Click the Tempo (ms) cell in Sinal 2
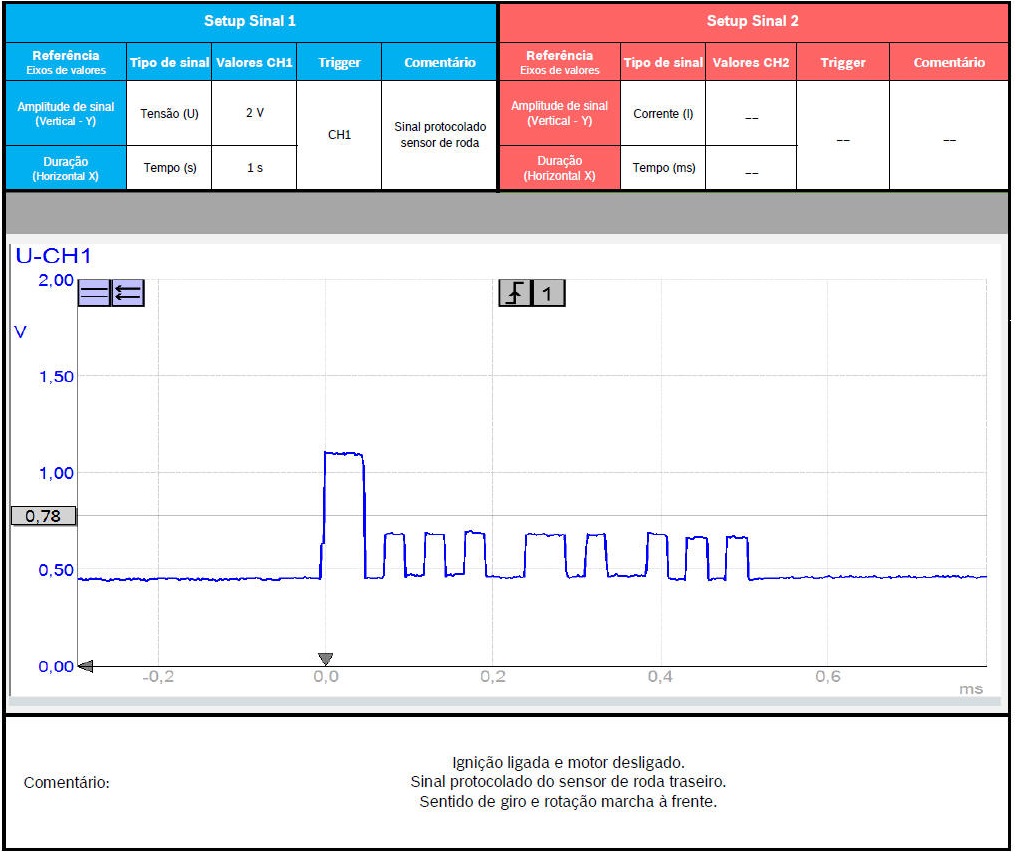This screenshot has width=1016, height=856. click(x=663, y=168)
